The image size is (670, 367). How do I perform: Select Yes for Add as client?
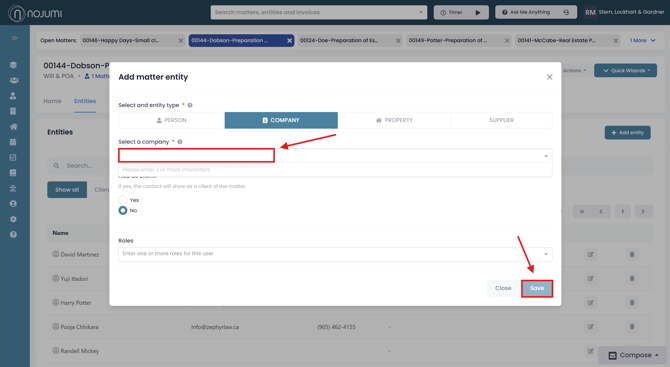click(123, 200)
